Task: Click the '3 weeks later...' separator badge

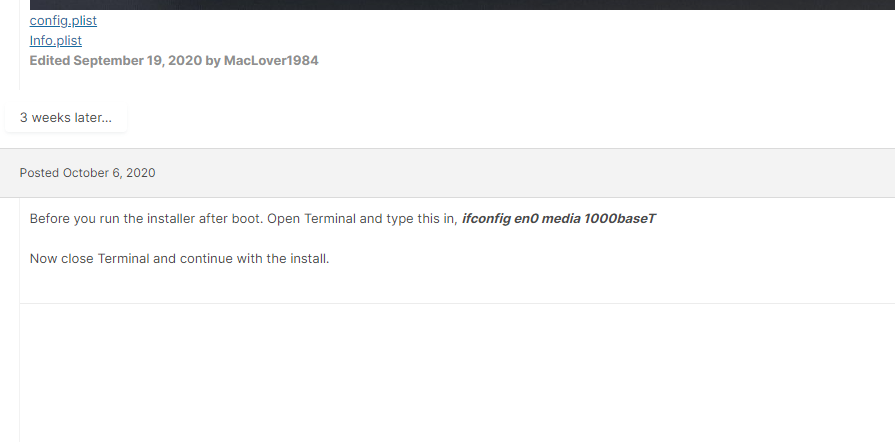Action: 66,118
